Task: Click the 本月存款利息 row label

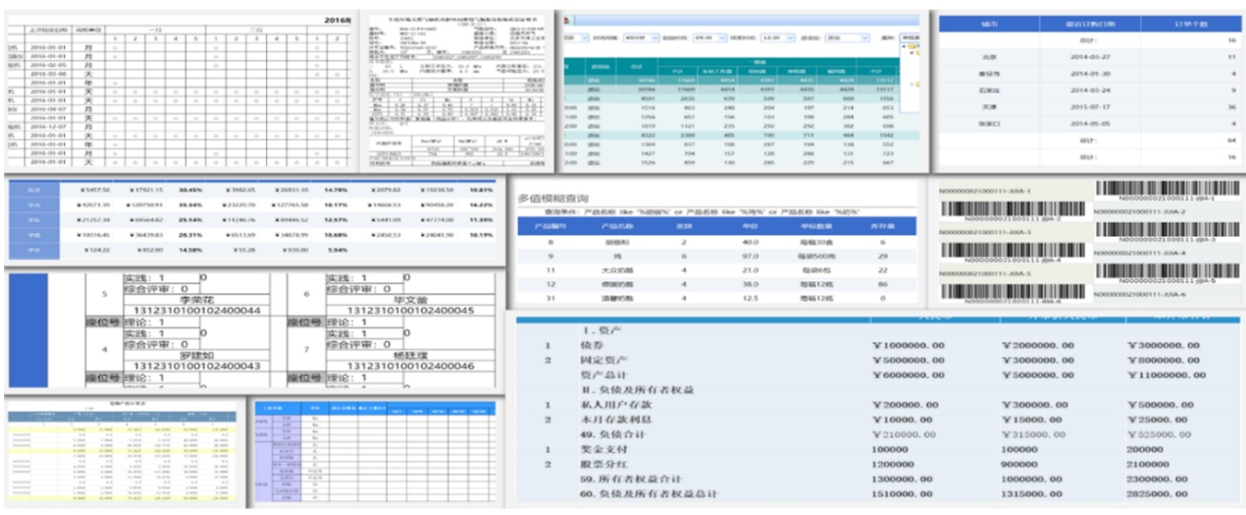Action: tap(616, 420)
